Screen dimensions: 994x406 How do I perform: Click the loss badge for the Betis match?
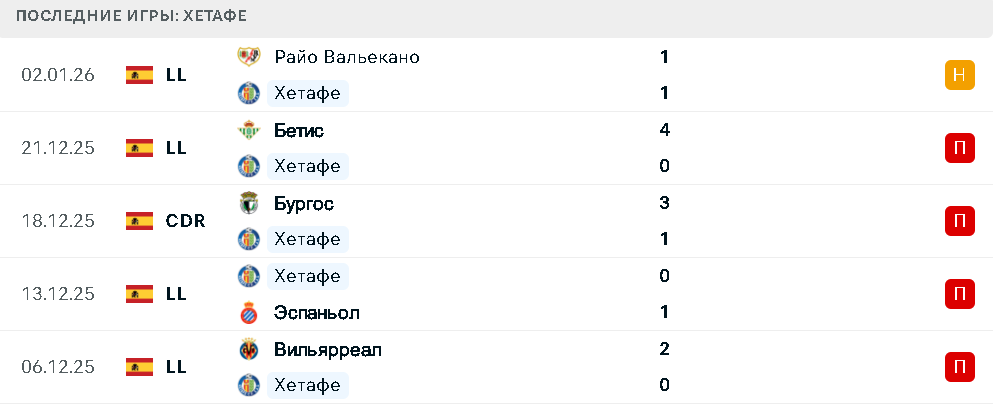point(959,148)
